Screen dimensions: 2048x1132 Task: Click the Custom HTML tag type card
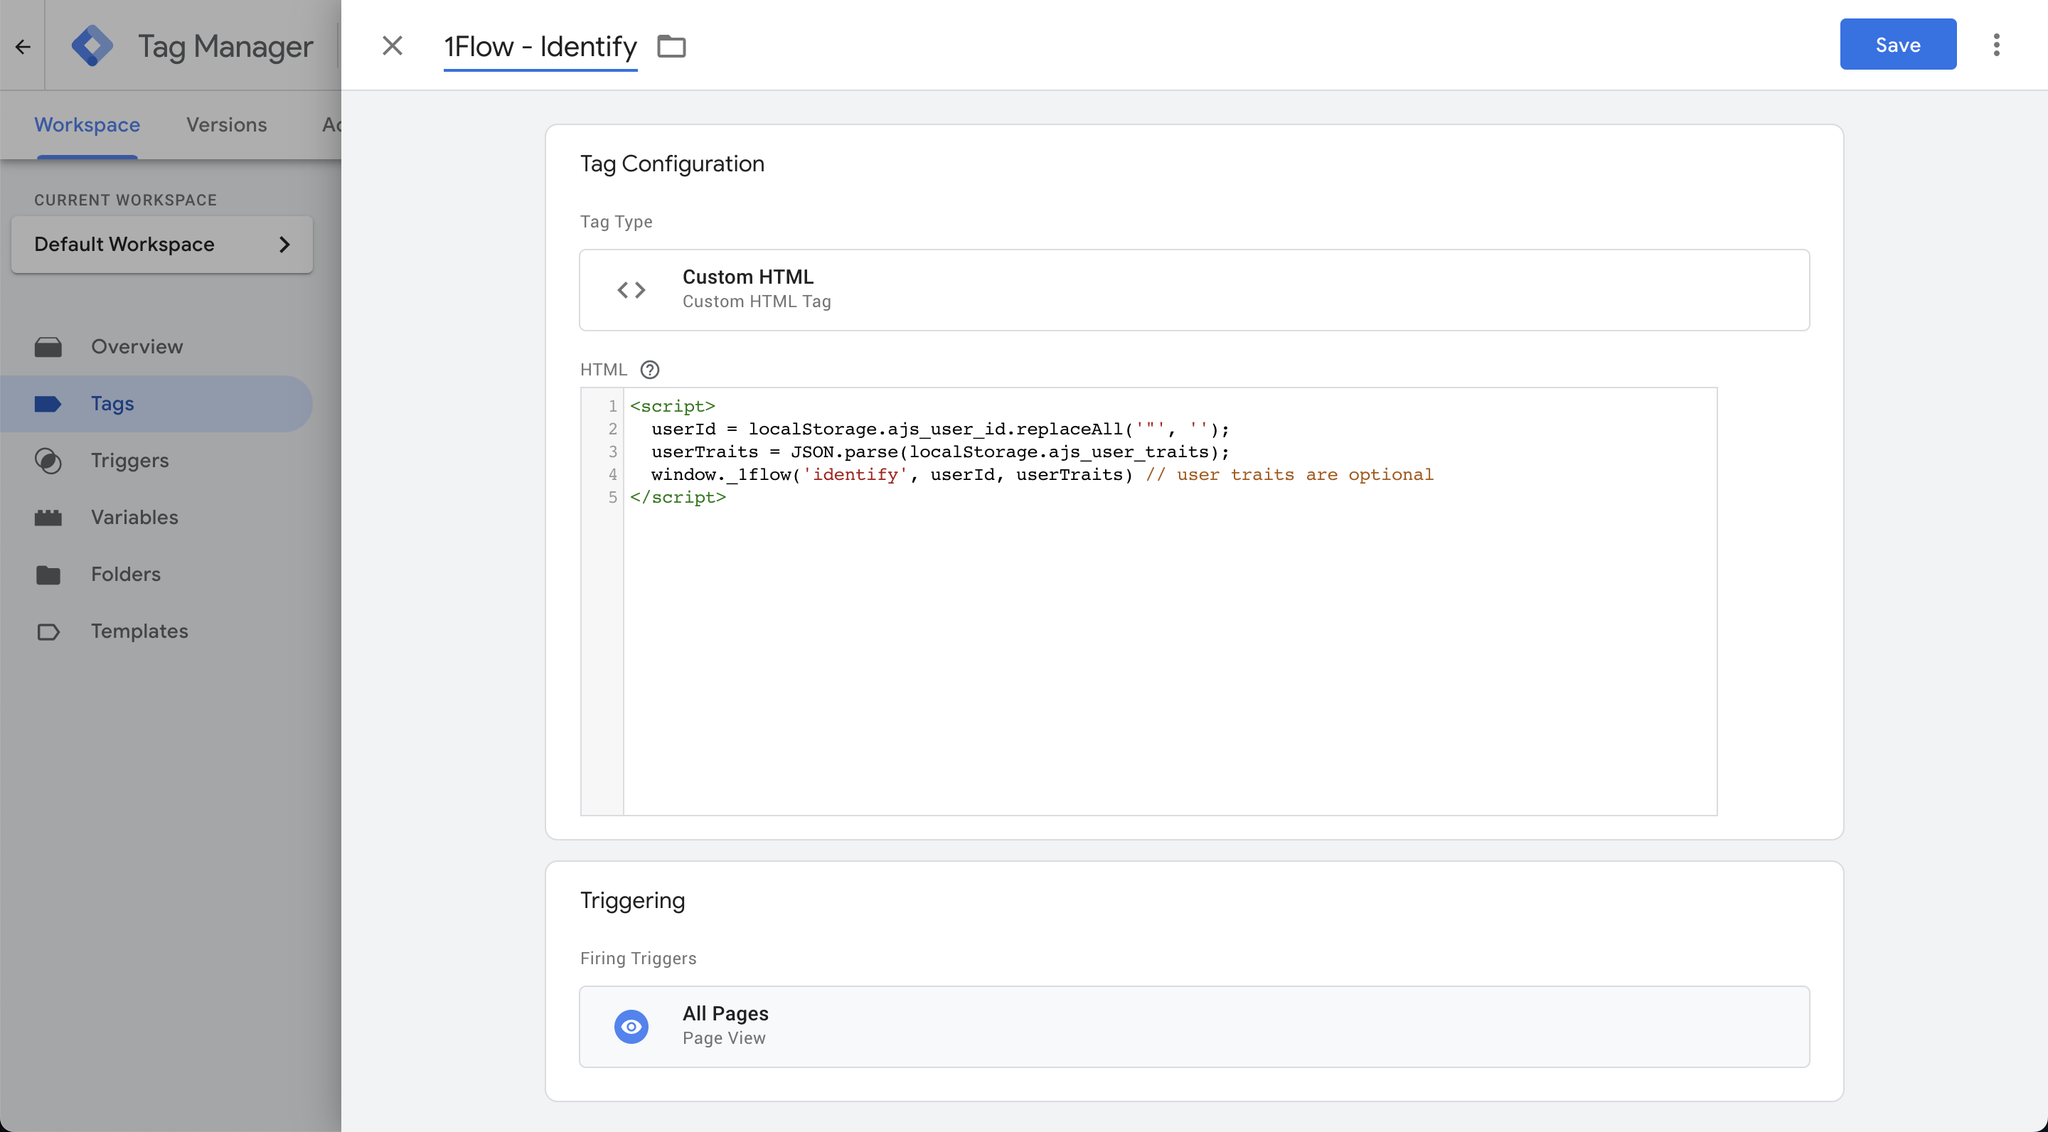[1194, 290]
